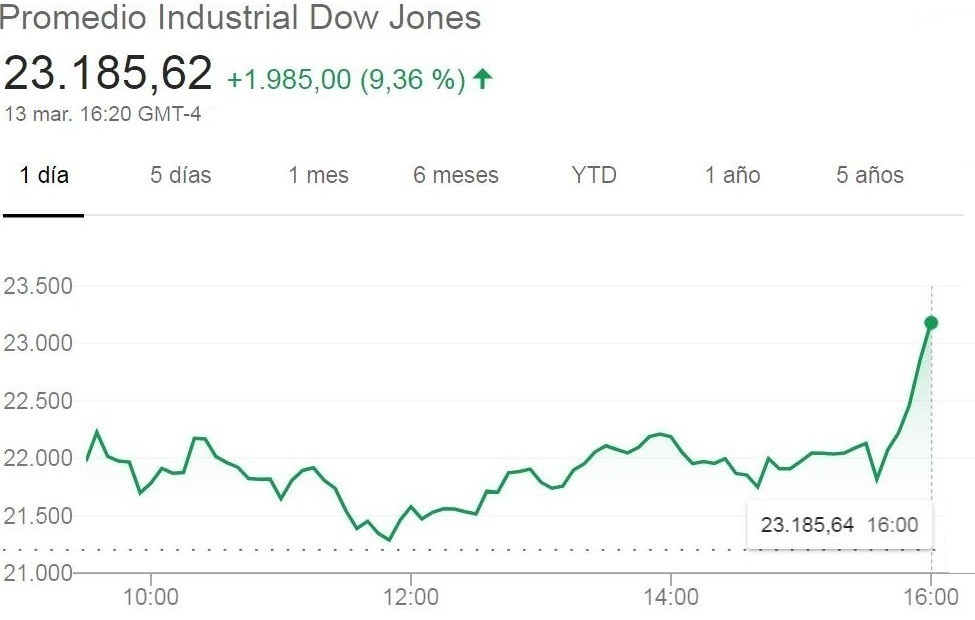The image size is (975, 620).
Task: Click the green up arrow icon
Action: (483, 79)
